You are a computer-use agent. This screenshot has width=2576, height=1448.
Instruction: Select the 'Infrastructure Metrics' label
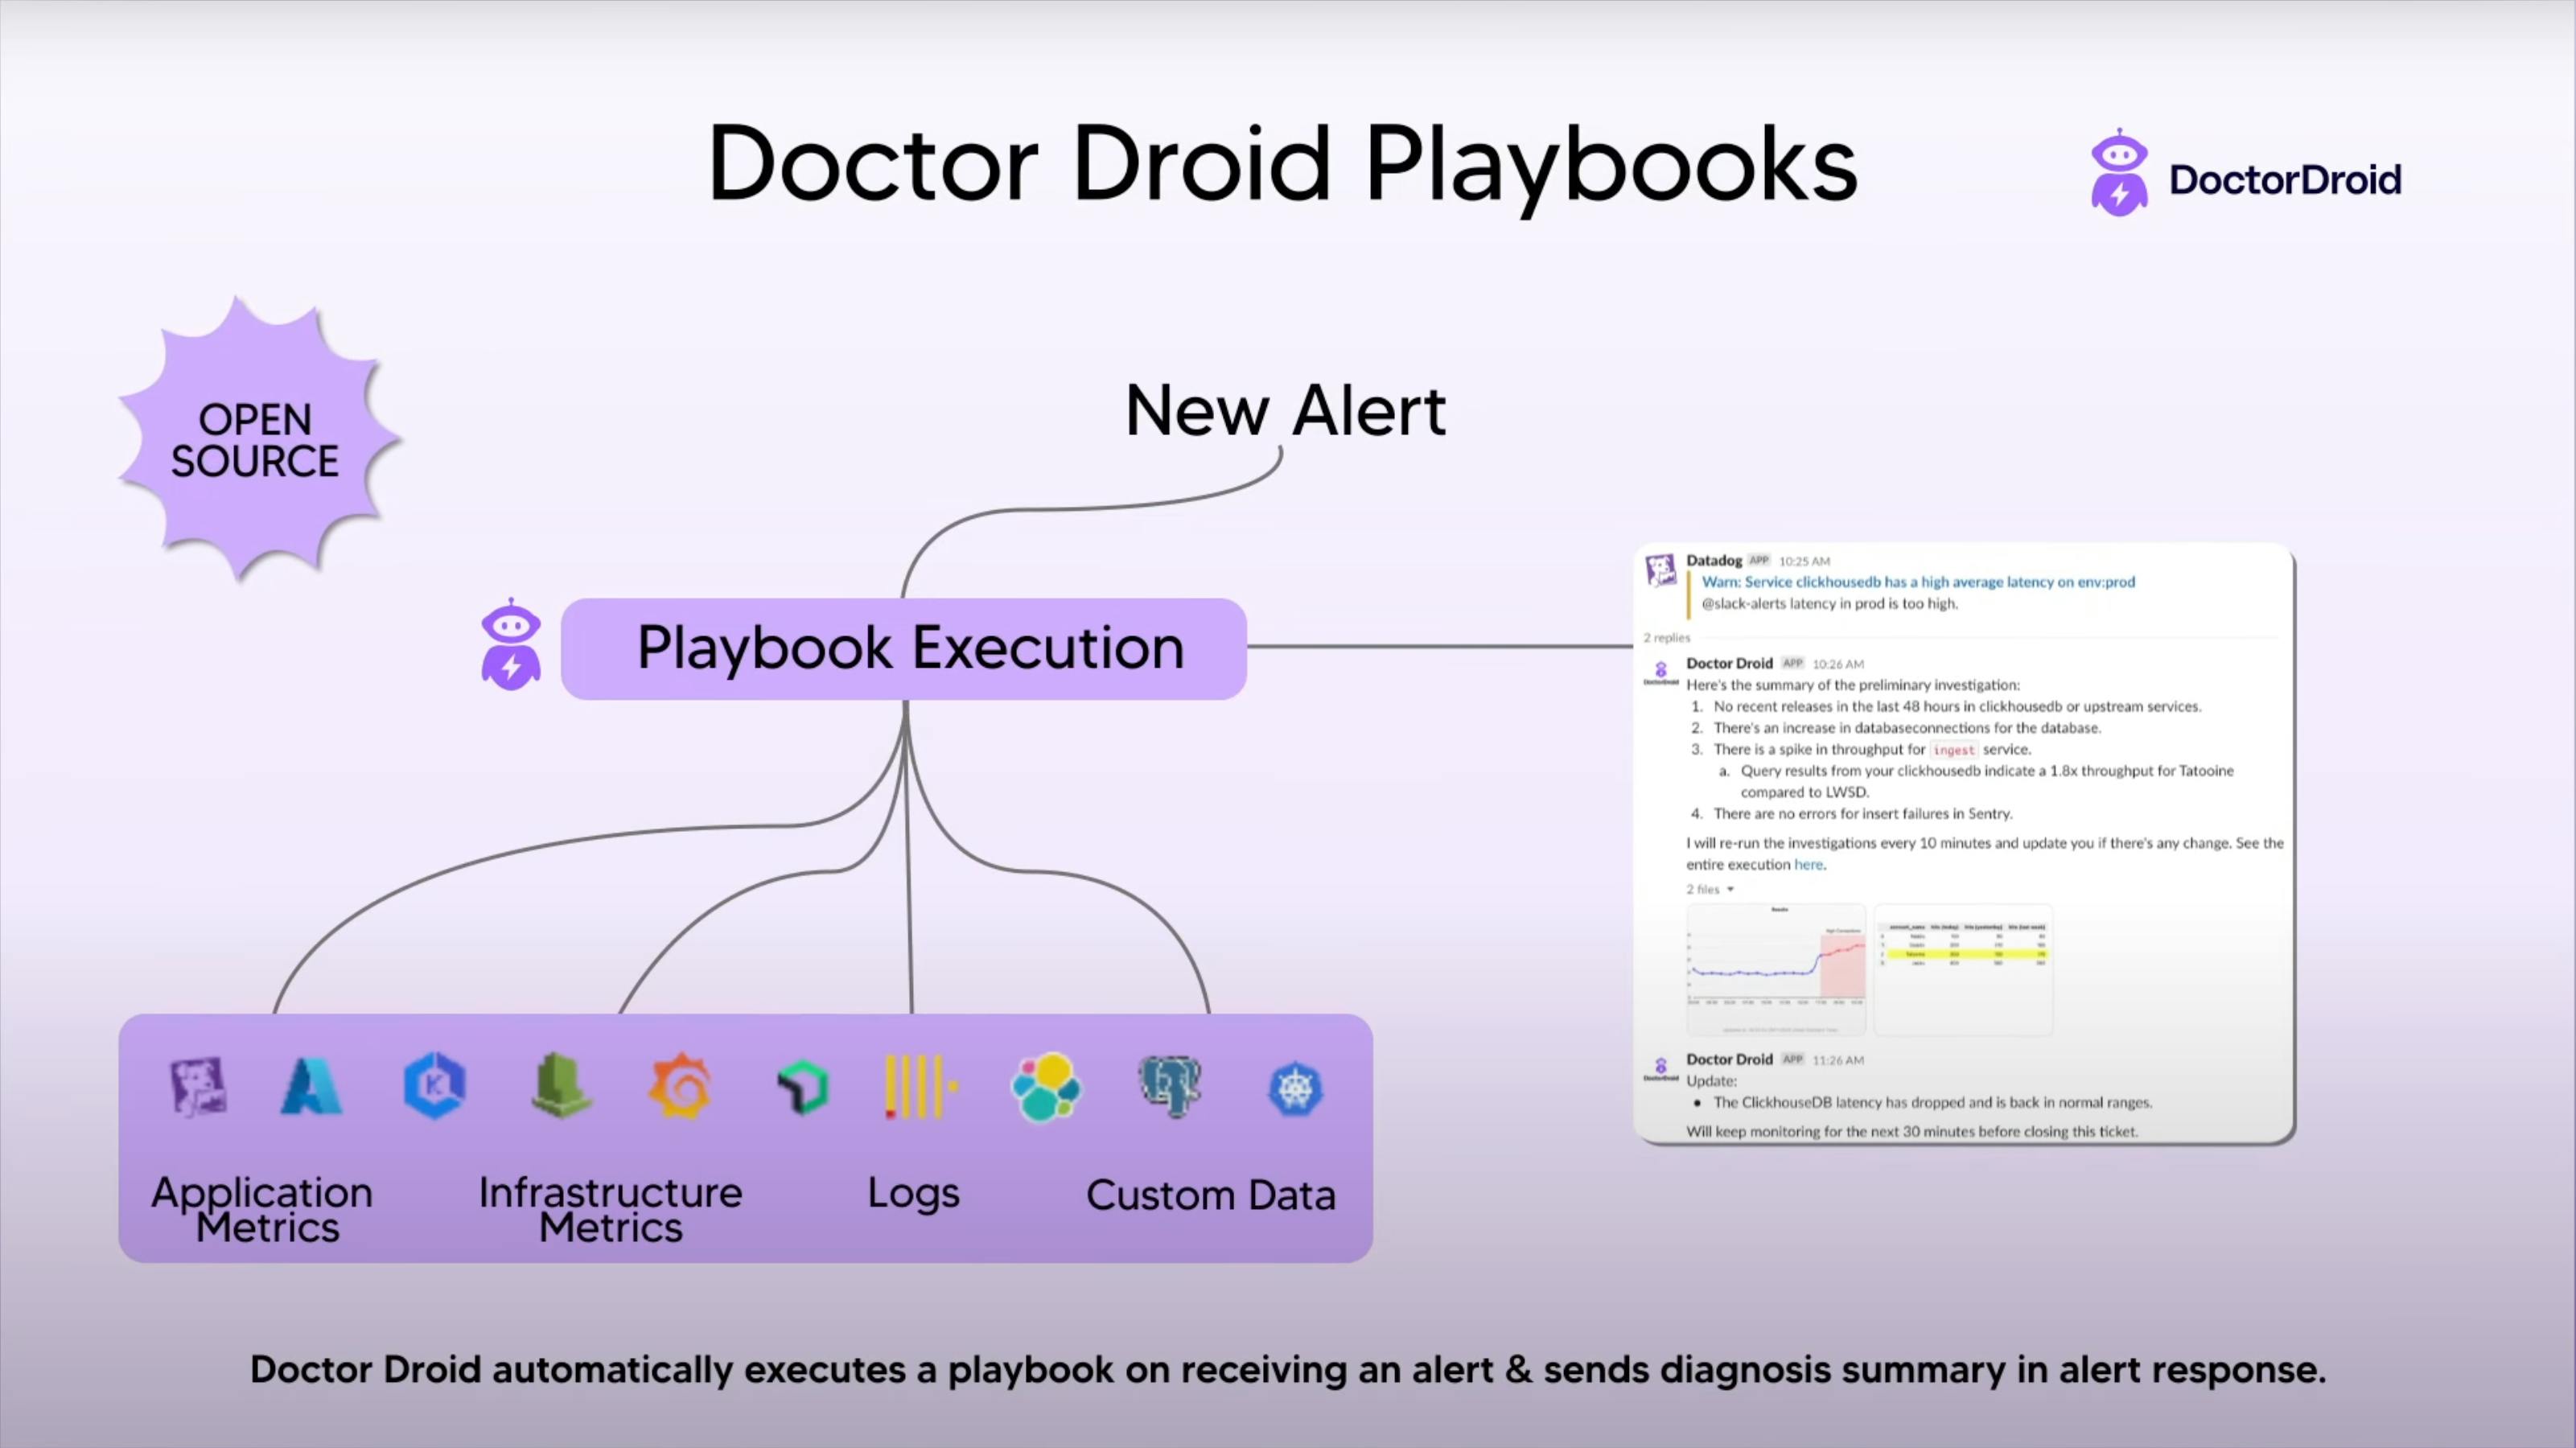click(x=611, y=1209)
